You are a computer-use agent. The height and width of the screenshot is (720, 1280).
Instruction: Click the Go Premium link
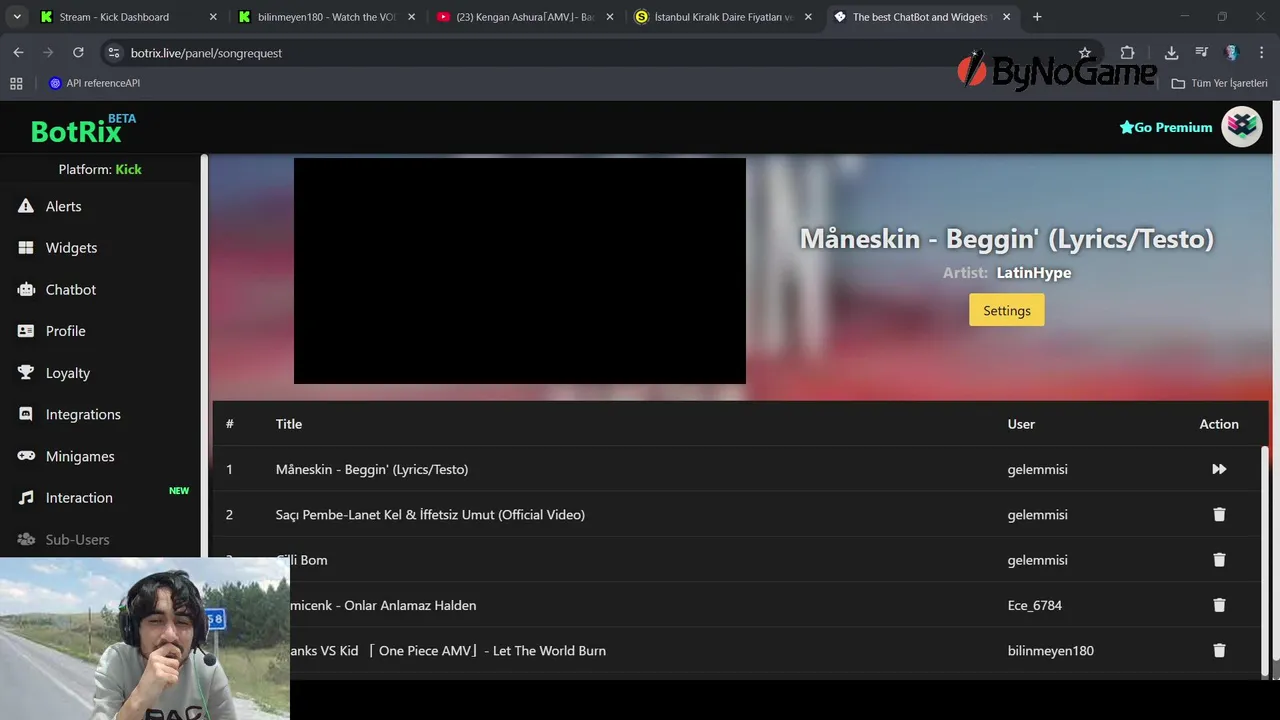[1166, 127]
